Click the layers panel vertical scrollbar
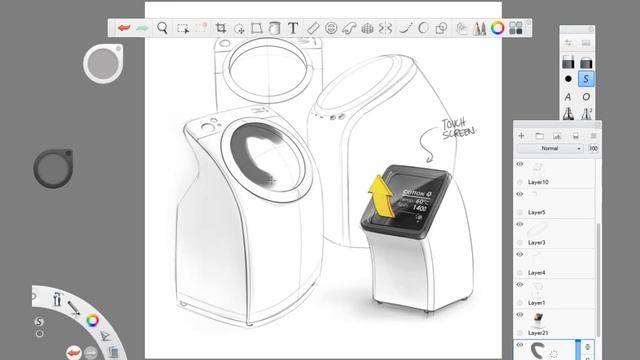This screenshot has height=360, width=640. [x=599, y=280]
